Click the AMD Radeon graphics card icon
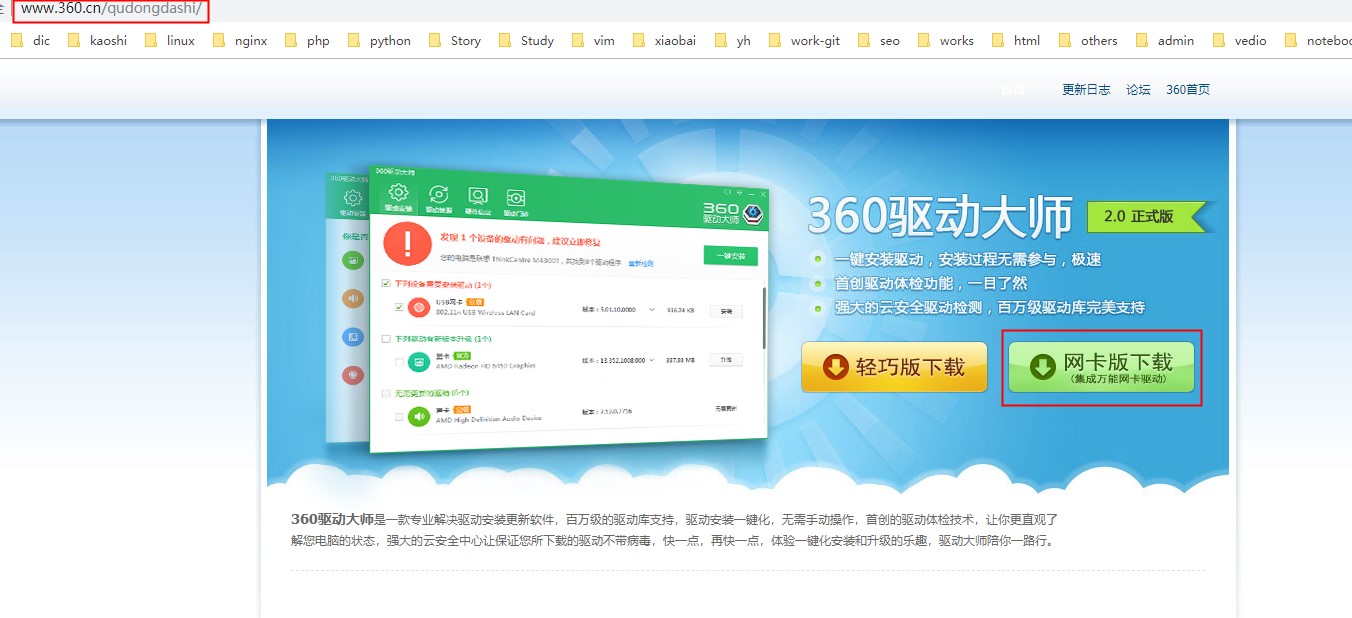 419,361
